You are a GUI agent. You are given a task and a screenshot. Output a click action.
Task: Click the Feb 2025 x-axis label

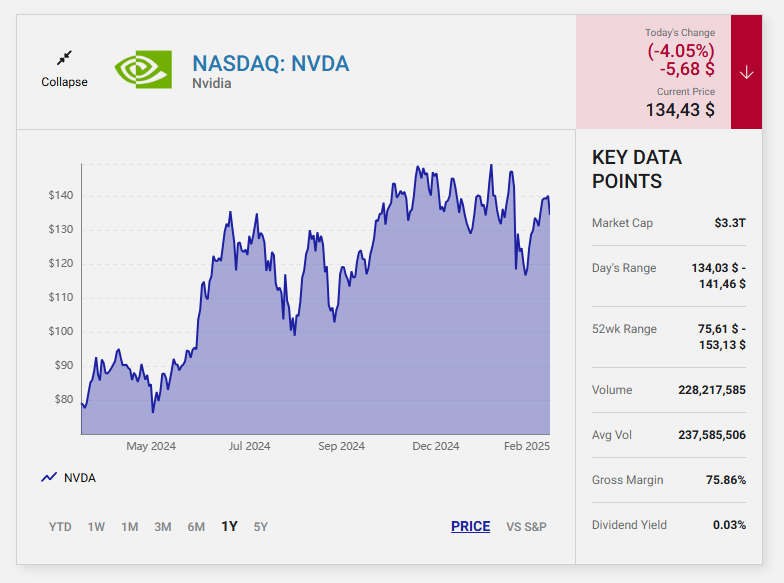tap(526, 446)
